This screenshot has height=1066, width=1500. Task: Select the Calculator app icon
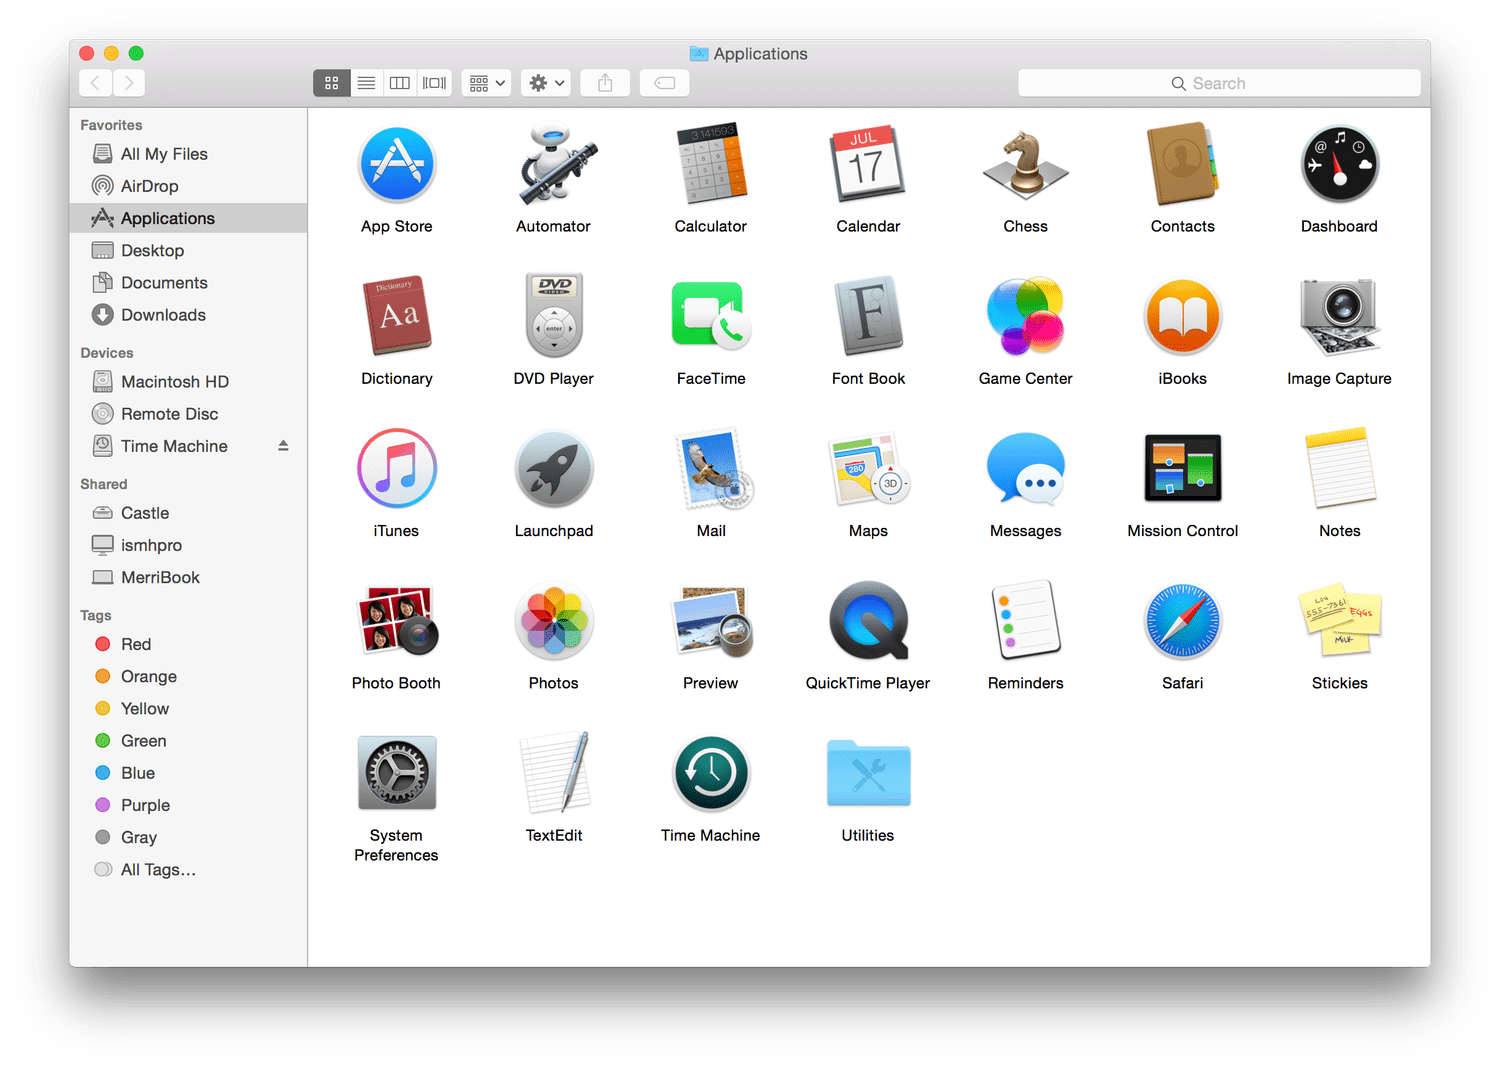coord(711,165)
